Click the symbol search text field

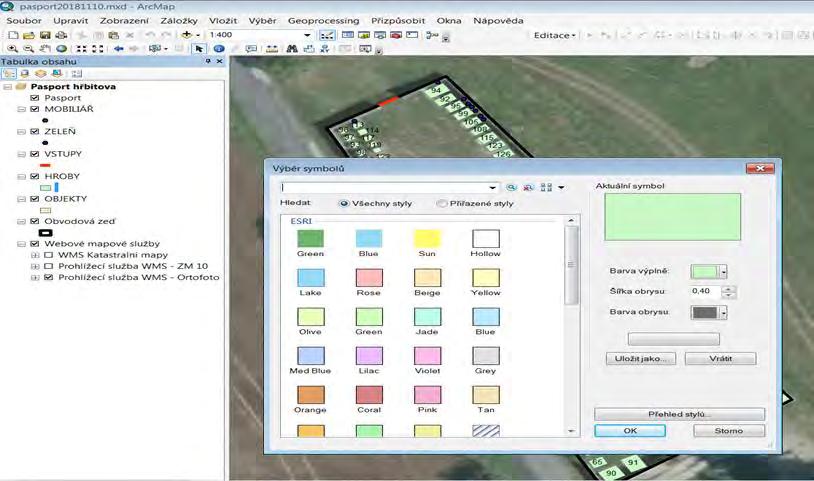point(384,187)
